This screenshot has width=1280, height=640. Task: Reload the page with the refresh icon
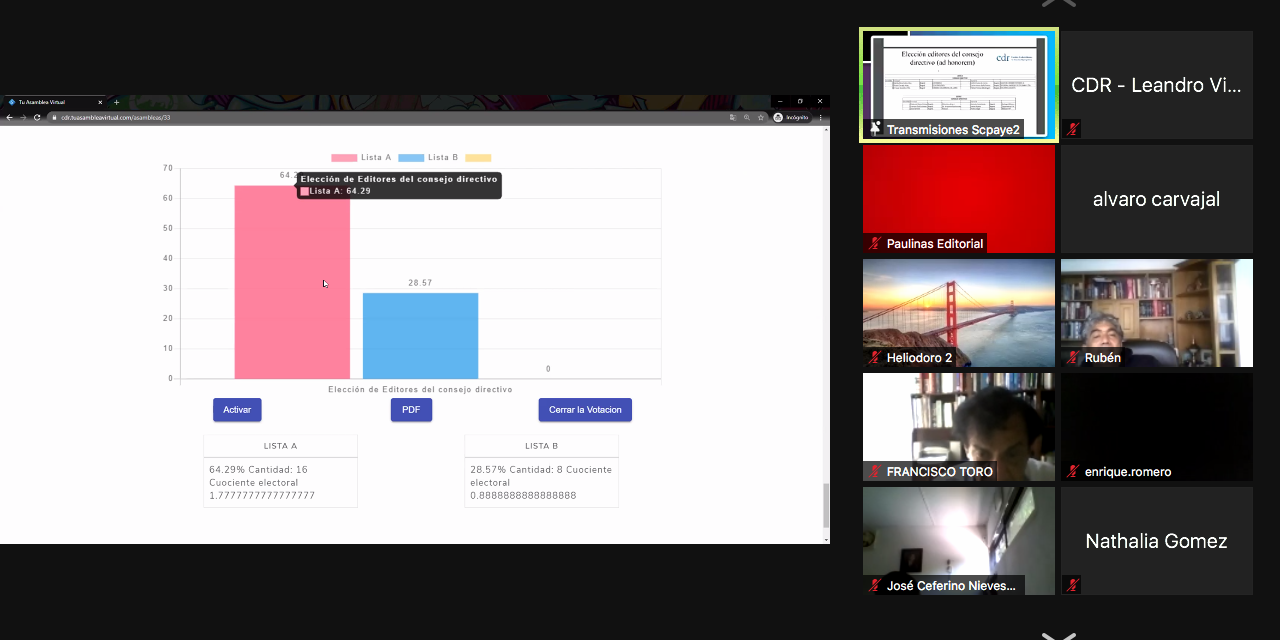click(x=37, y=117)
